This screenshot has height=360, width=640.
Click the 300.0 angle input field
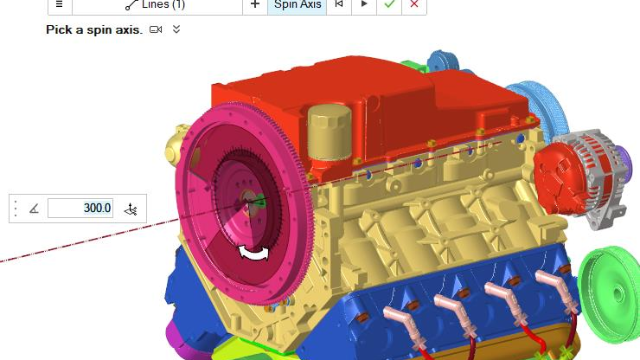click(80, 208)
